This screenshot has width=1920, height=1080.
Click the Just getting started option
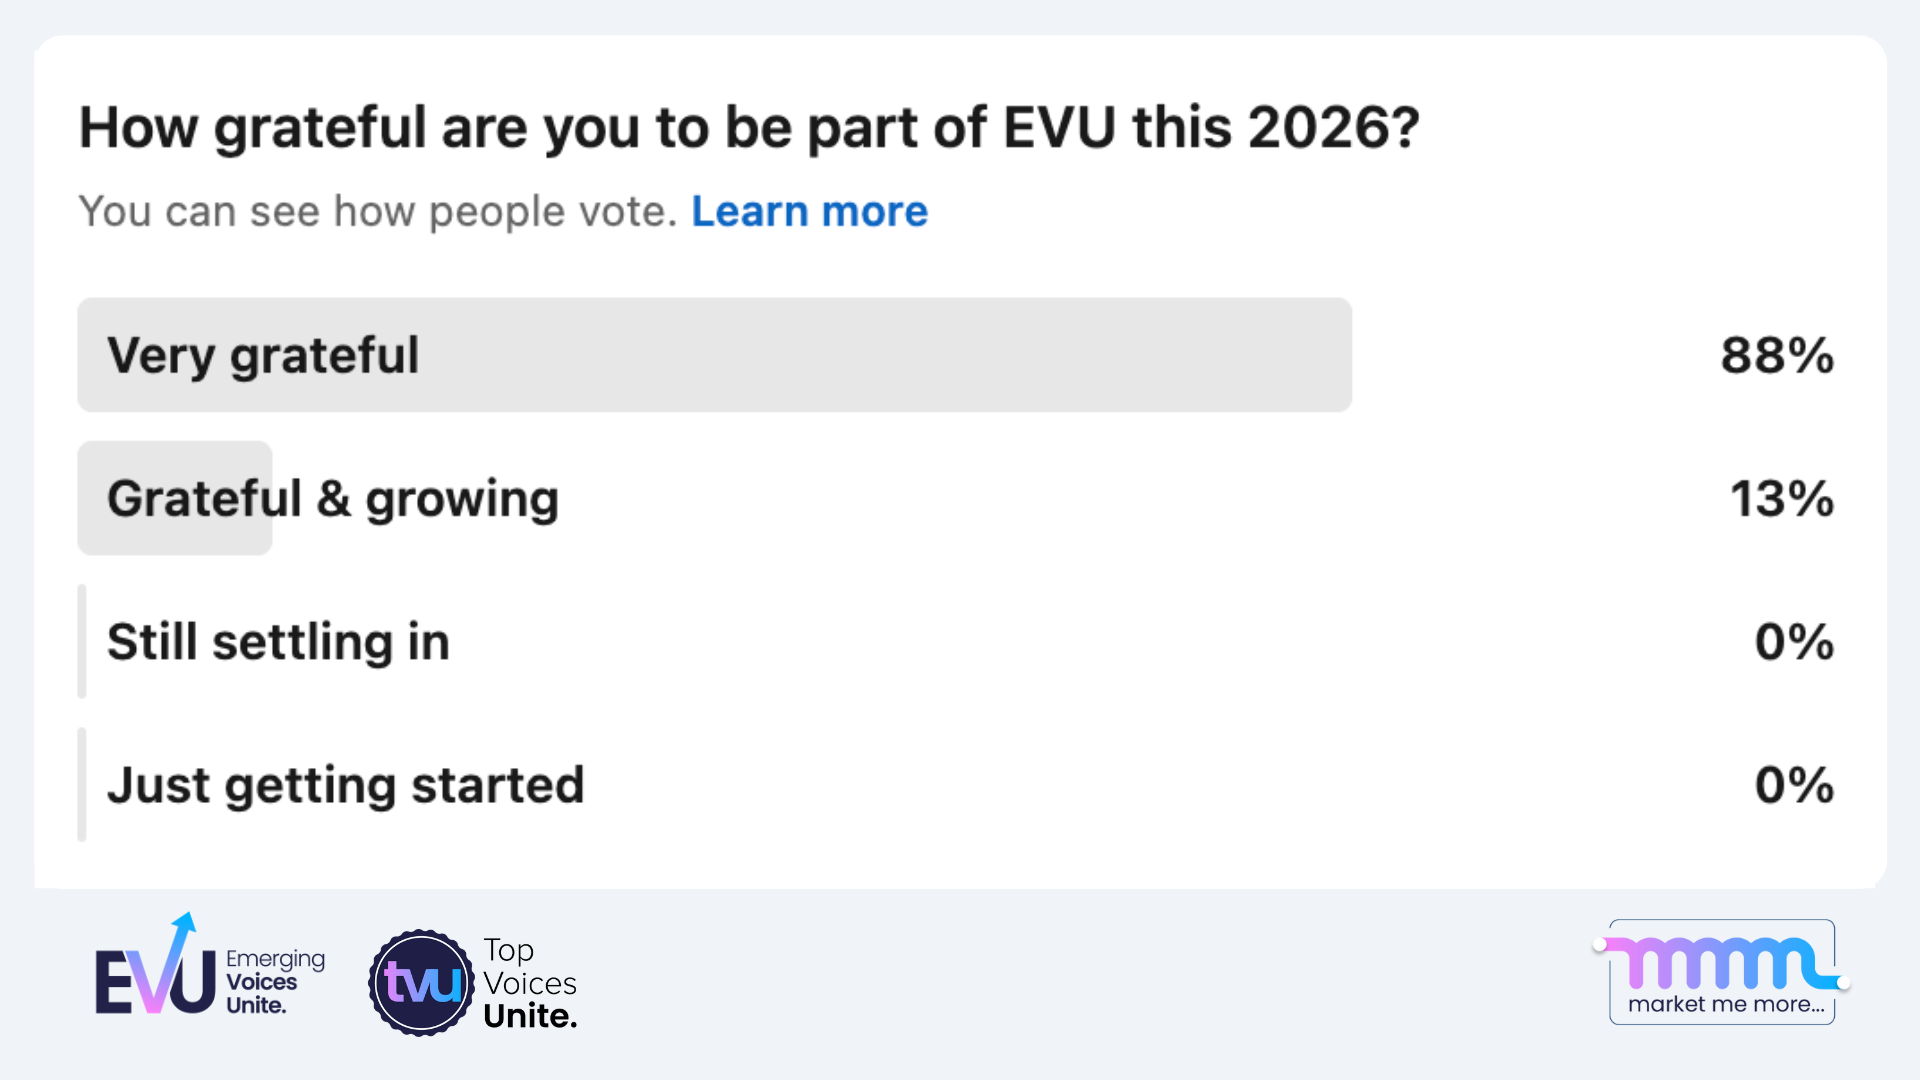pos(345,784)
